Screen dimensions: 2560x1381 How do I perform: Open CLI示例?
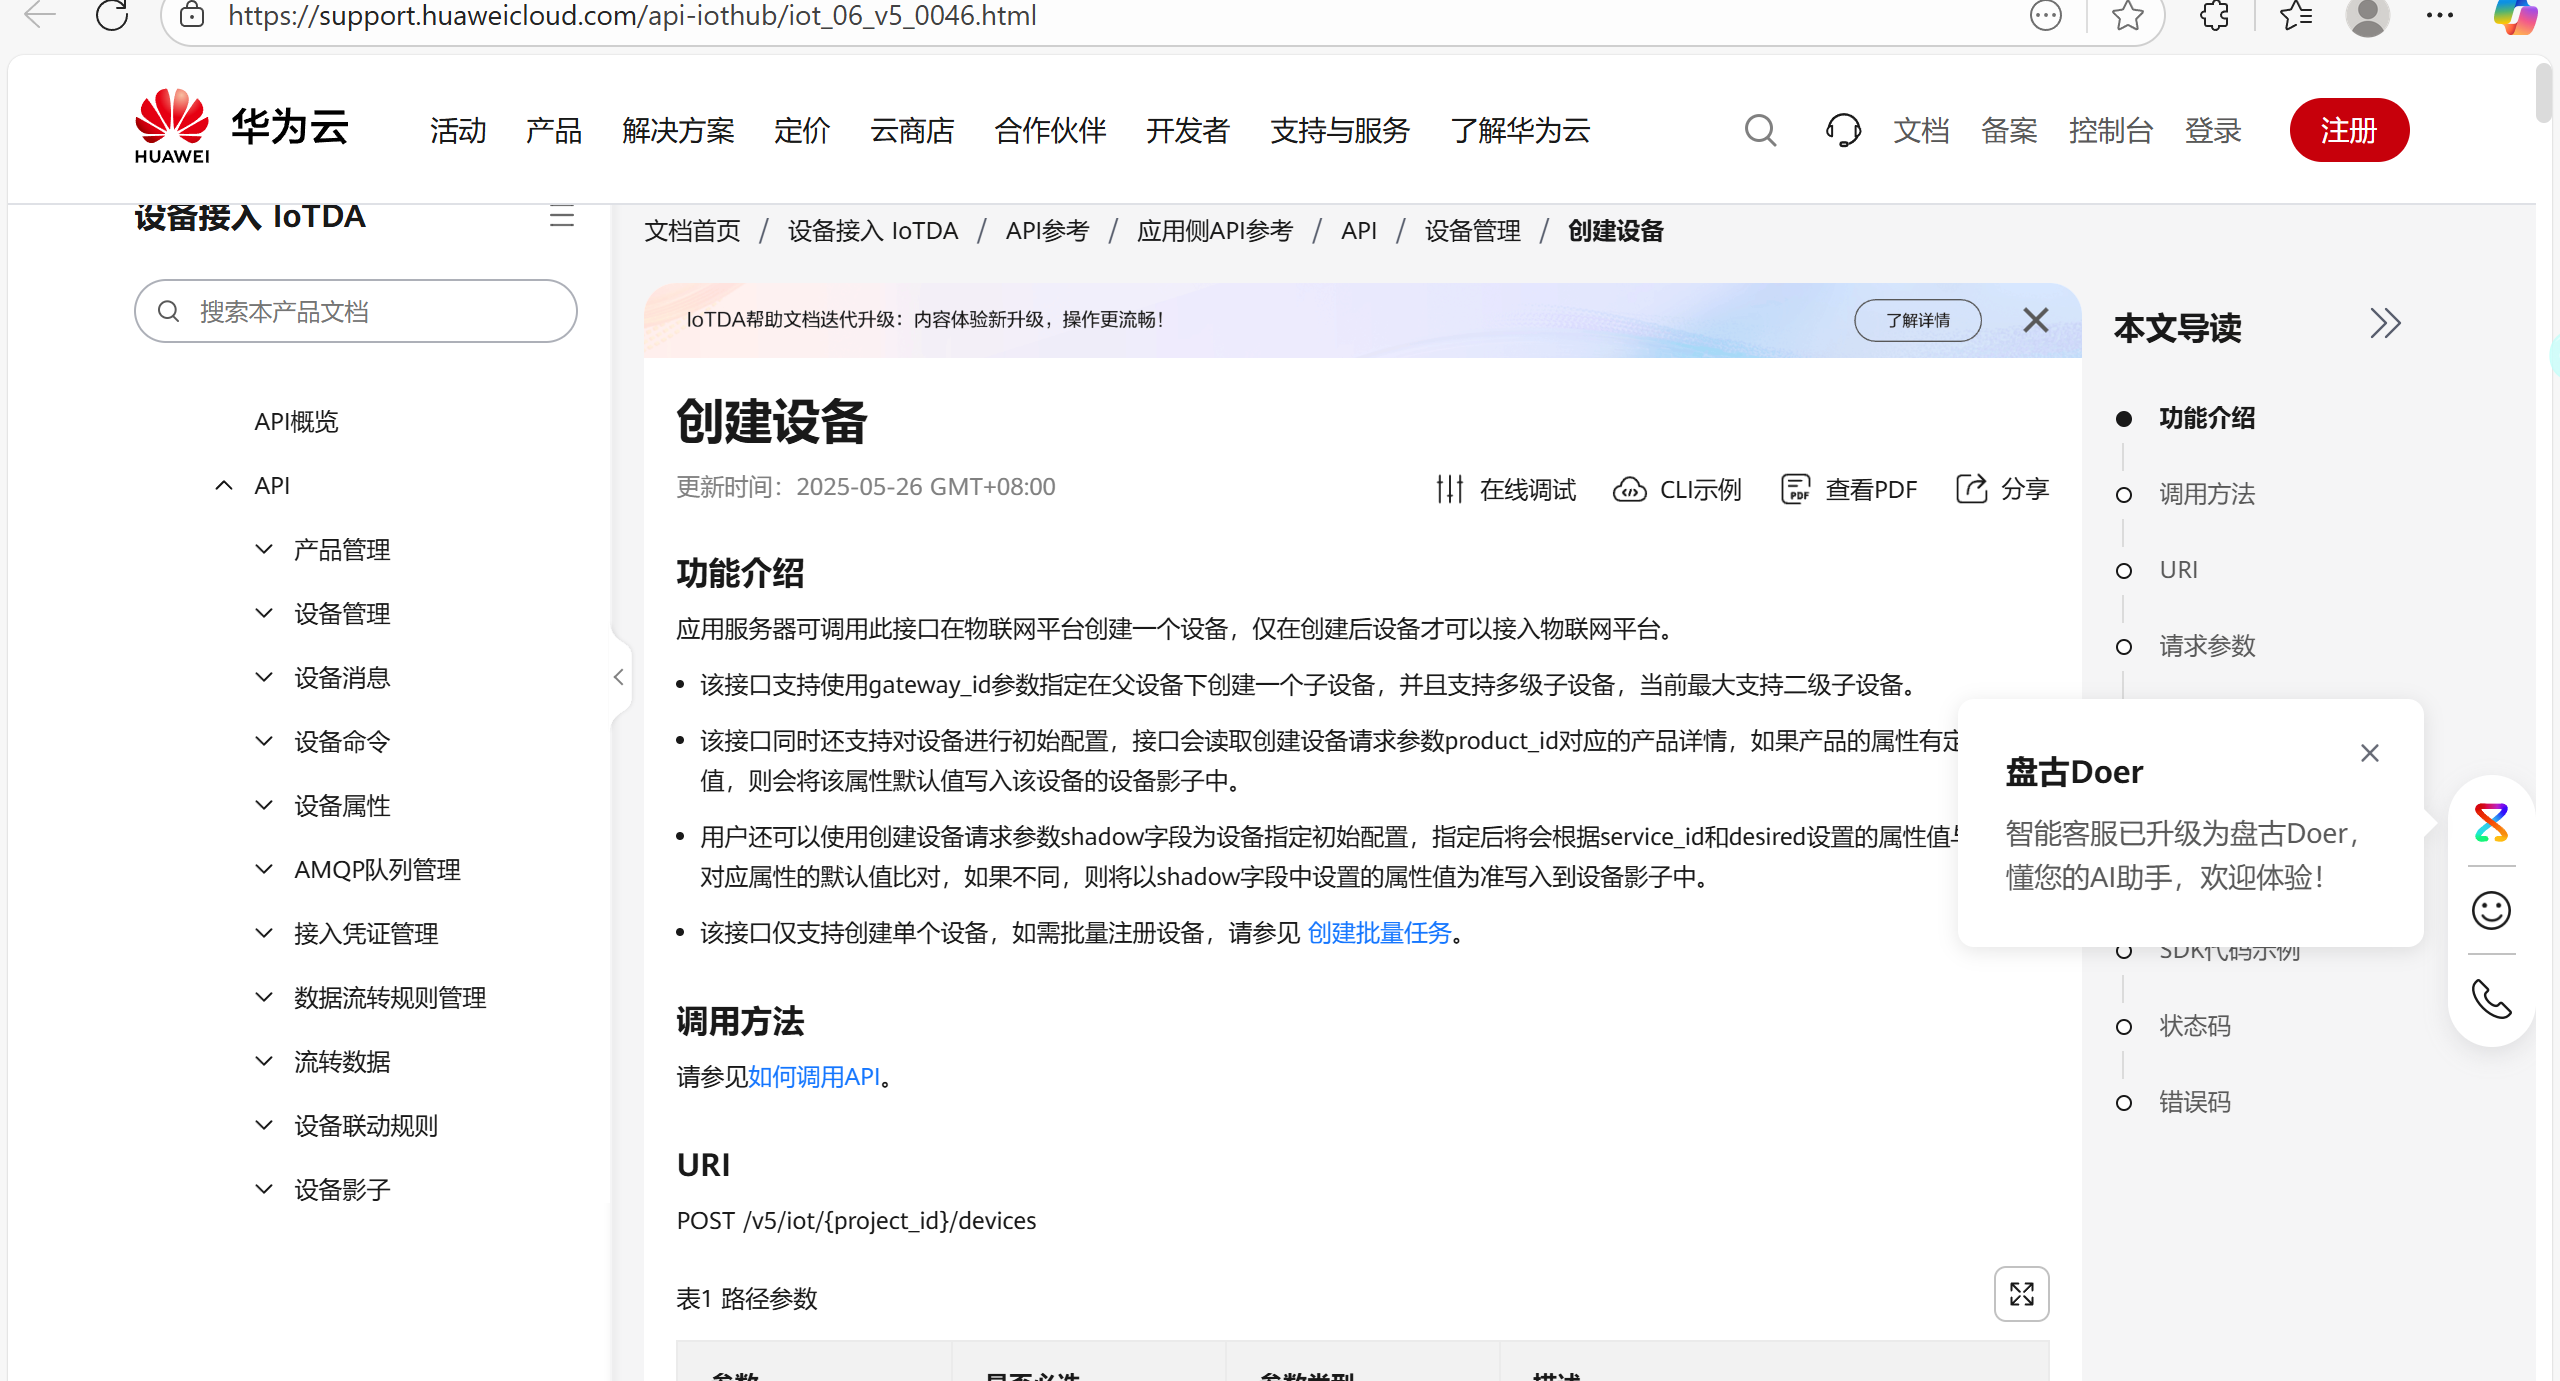pyautogui.click(x=1677, y=489)
